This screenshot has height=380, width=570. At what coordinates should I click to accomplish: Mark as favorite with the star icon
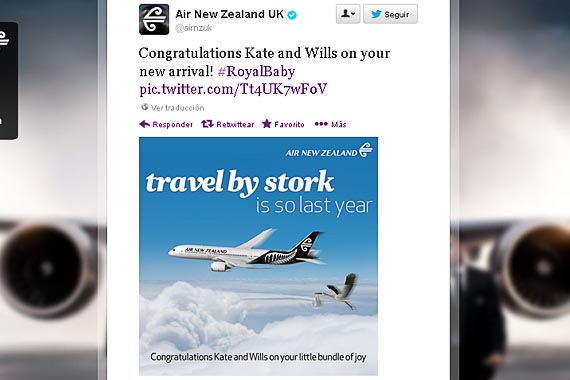point(267,124)
